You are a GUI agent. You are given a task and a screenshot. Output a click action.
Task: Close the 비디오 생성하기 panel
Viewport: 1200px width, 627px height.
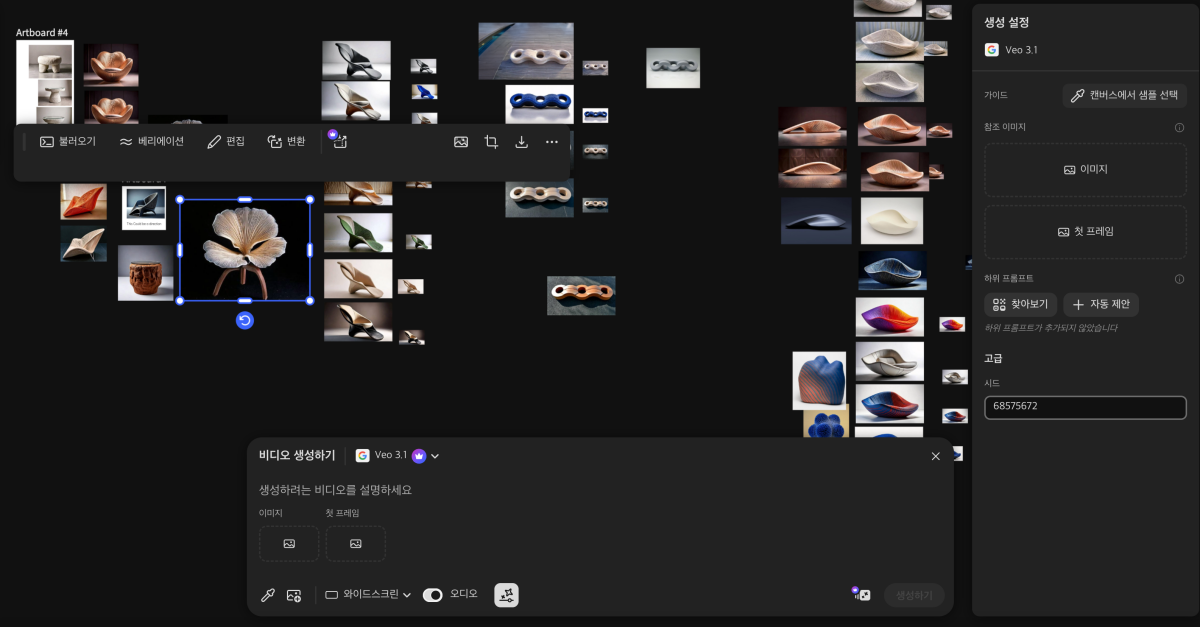936,456
